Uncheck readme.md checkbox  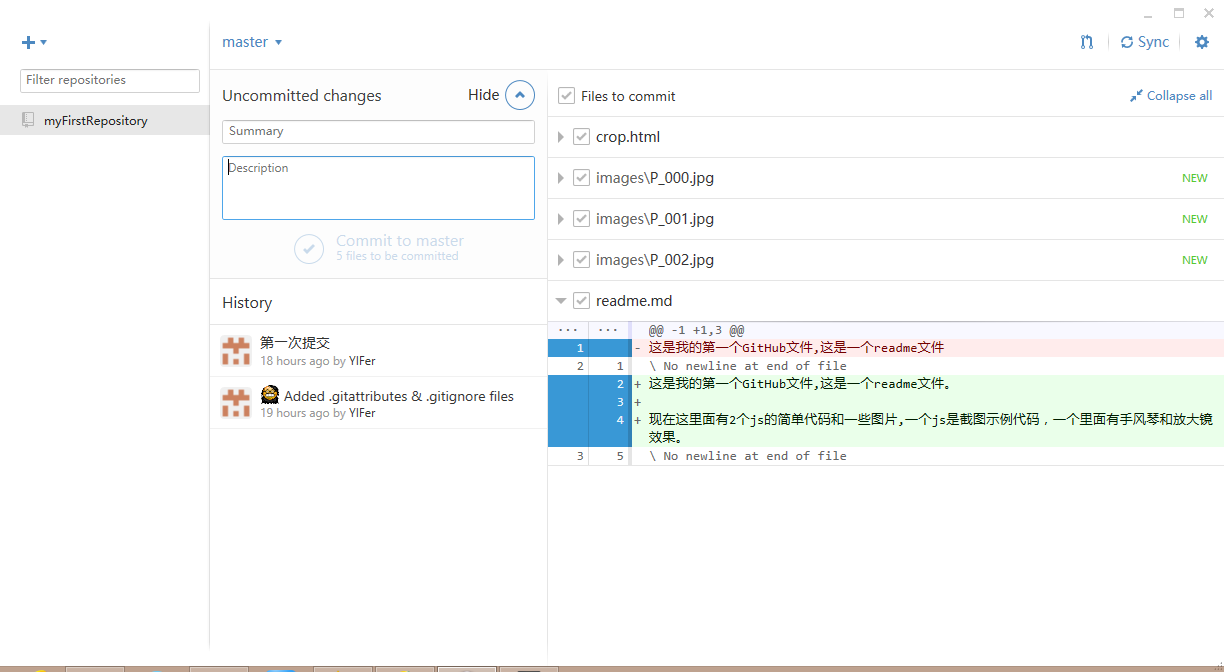(x=581, y=301)
